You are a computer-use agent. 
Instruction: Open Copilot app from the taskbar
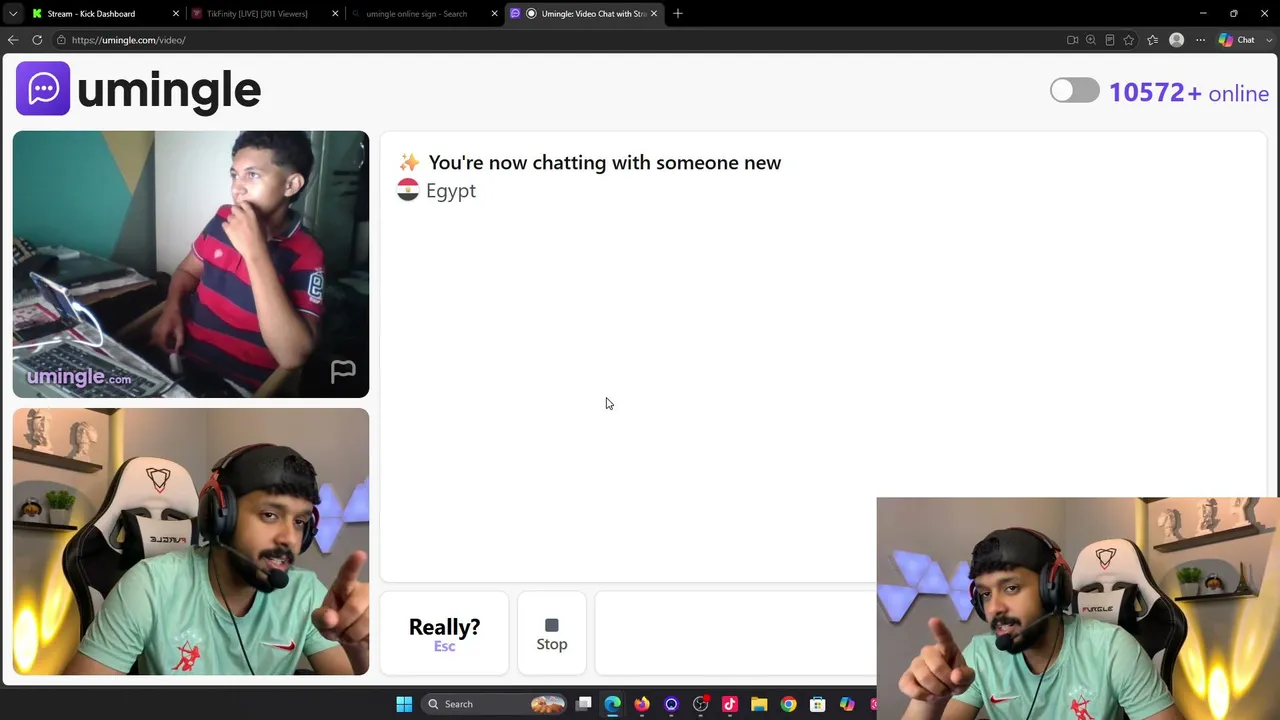click(847, 704)
